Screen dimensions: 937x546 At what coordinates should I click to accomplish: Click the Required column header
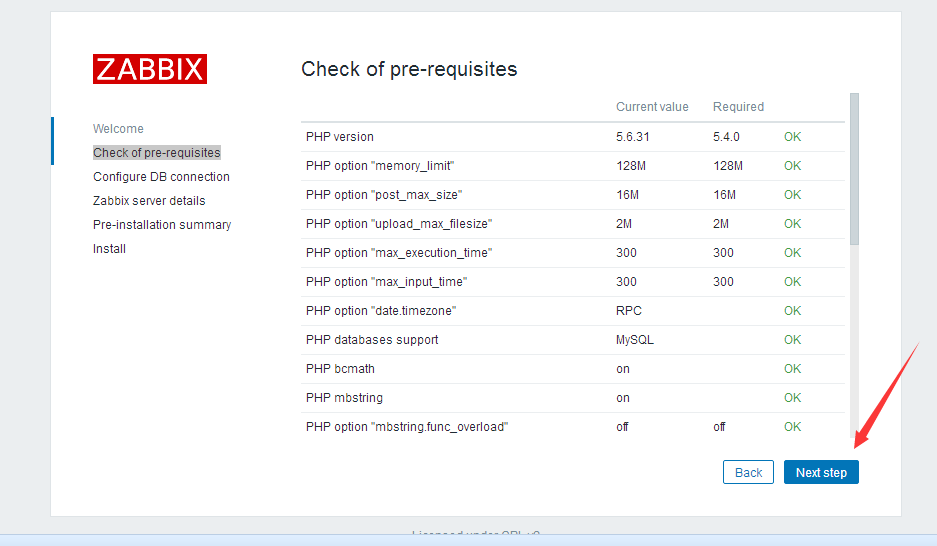pyautogui.click(x=738, y=107)
